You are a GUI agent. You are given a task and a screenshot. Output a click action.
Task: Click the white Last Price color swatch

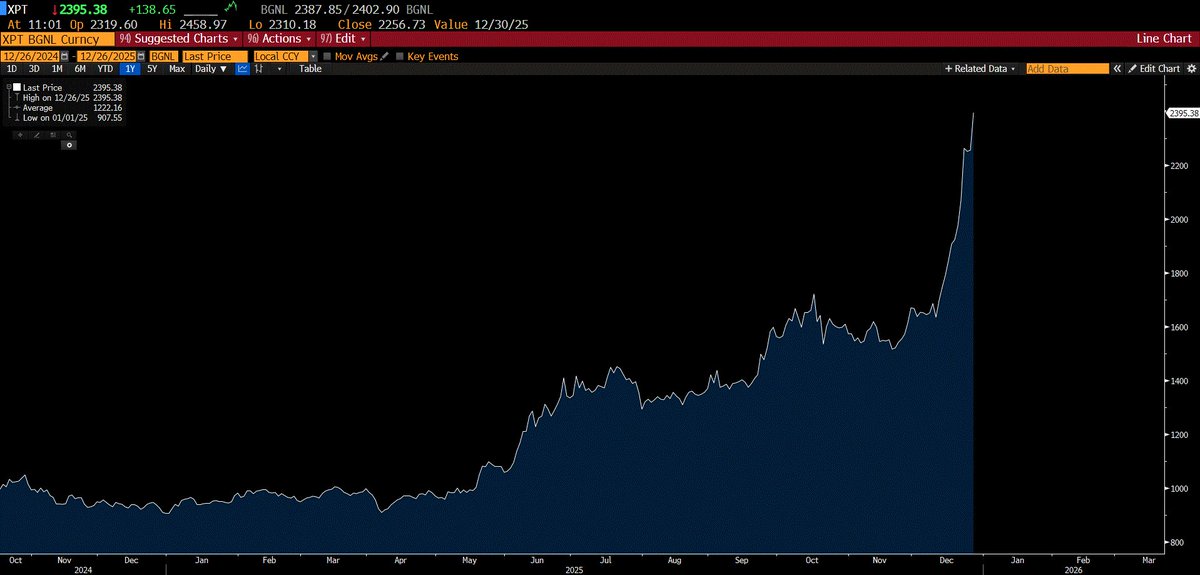(16, 87)
